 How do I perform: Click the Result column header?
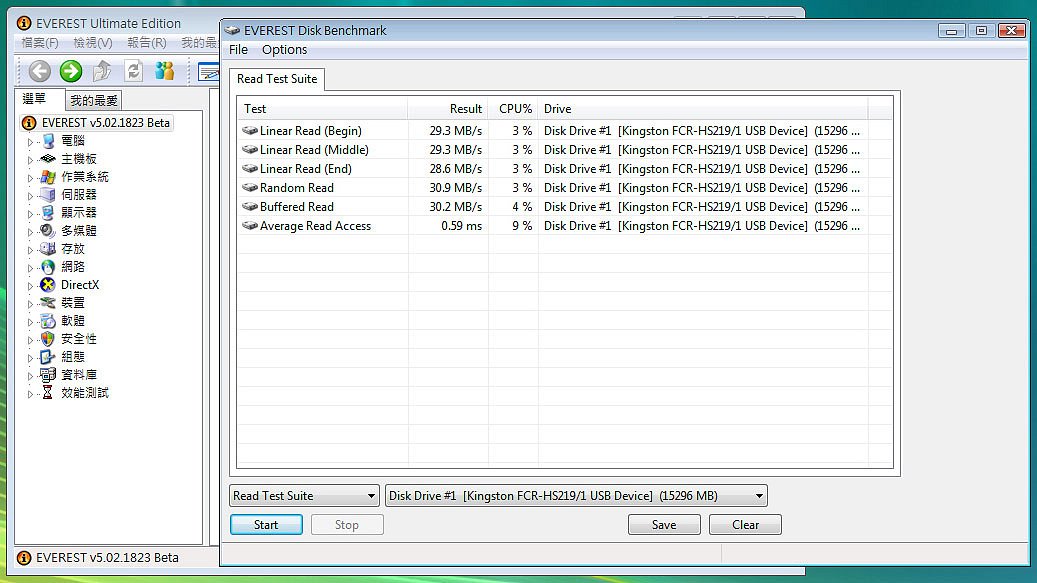click(448, 108)
